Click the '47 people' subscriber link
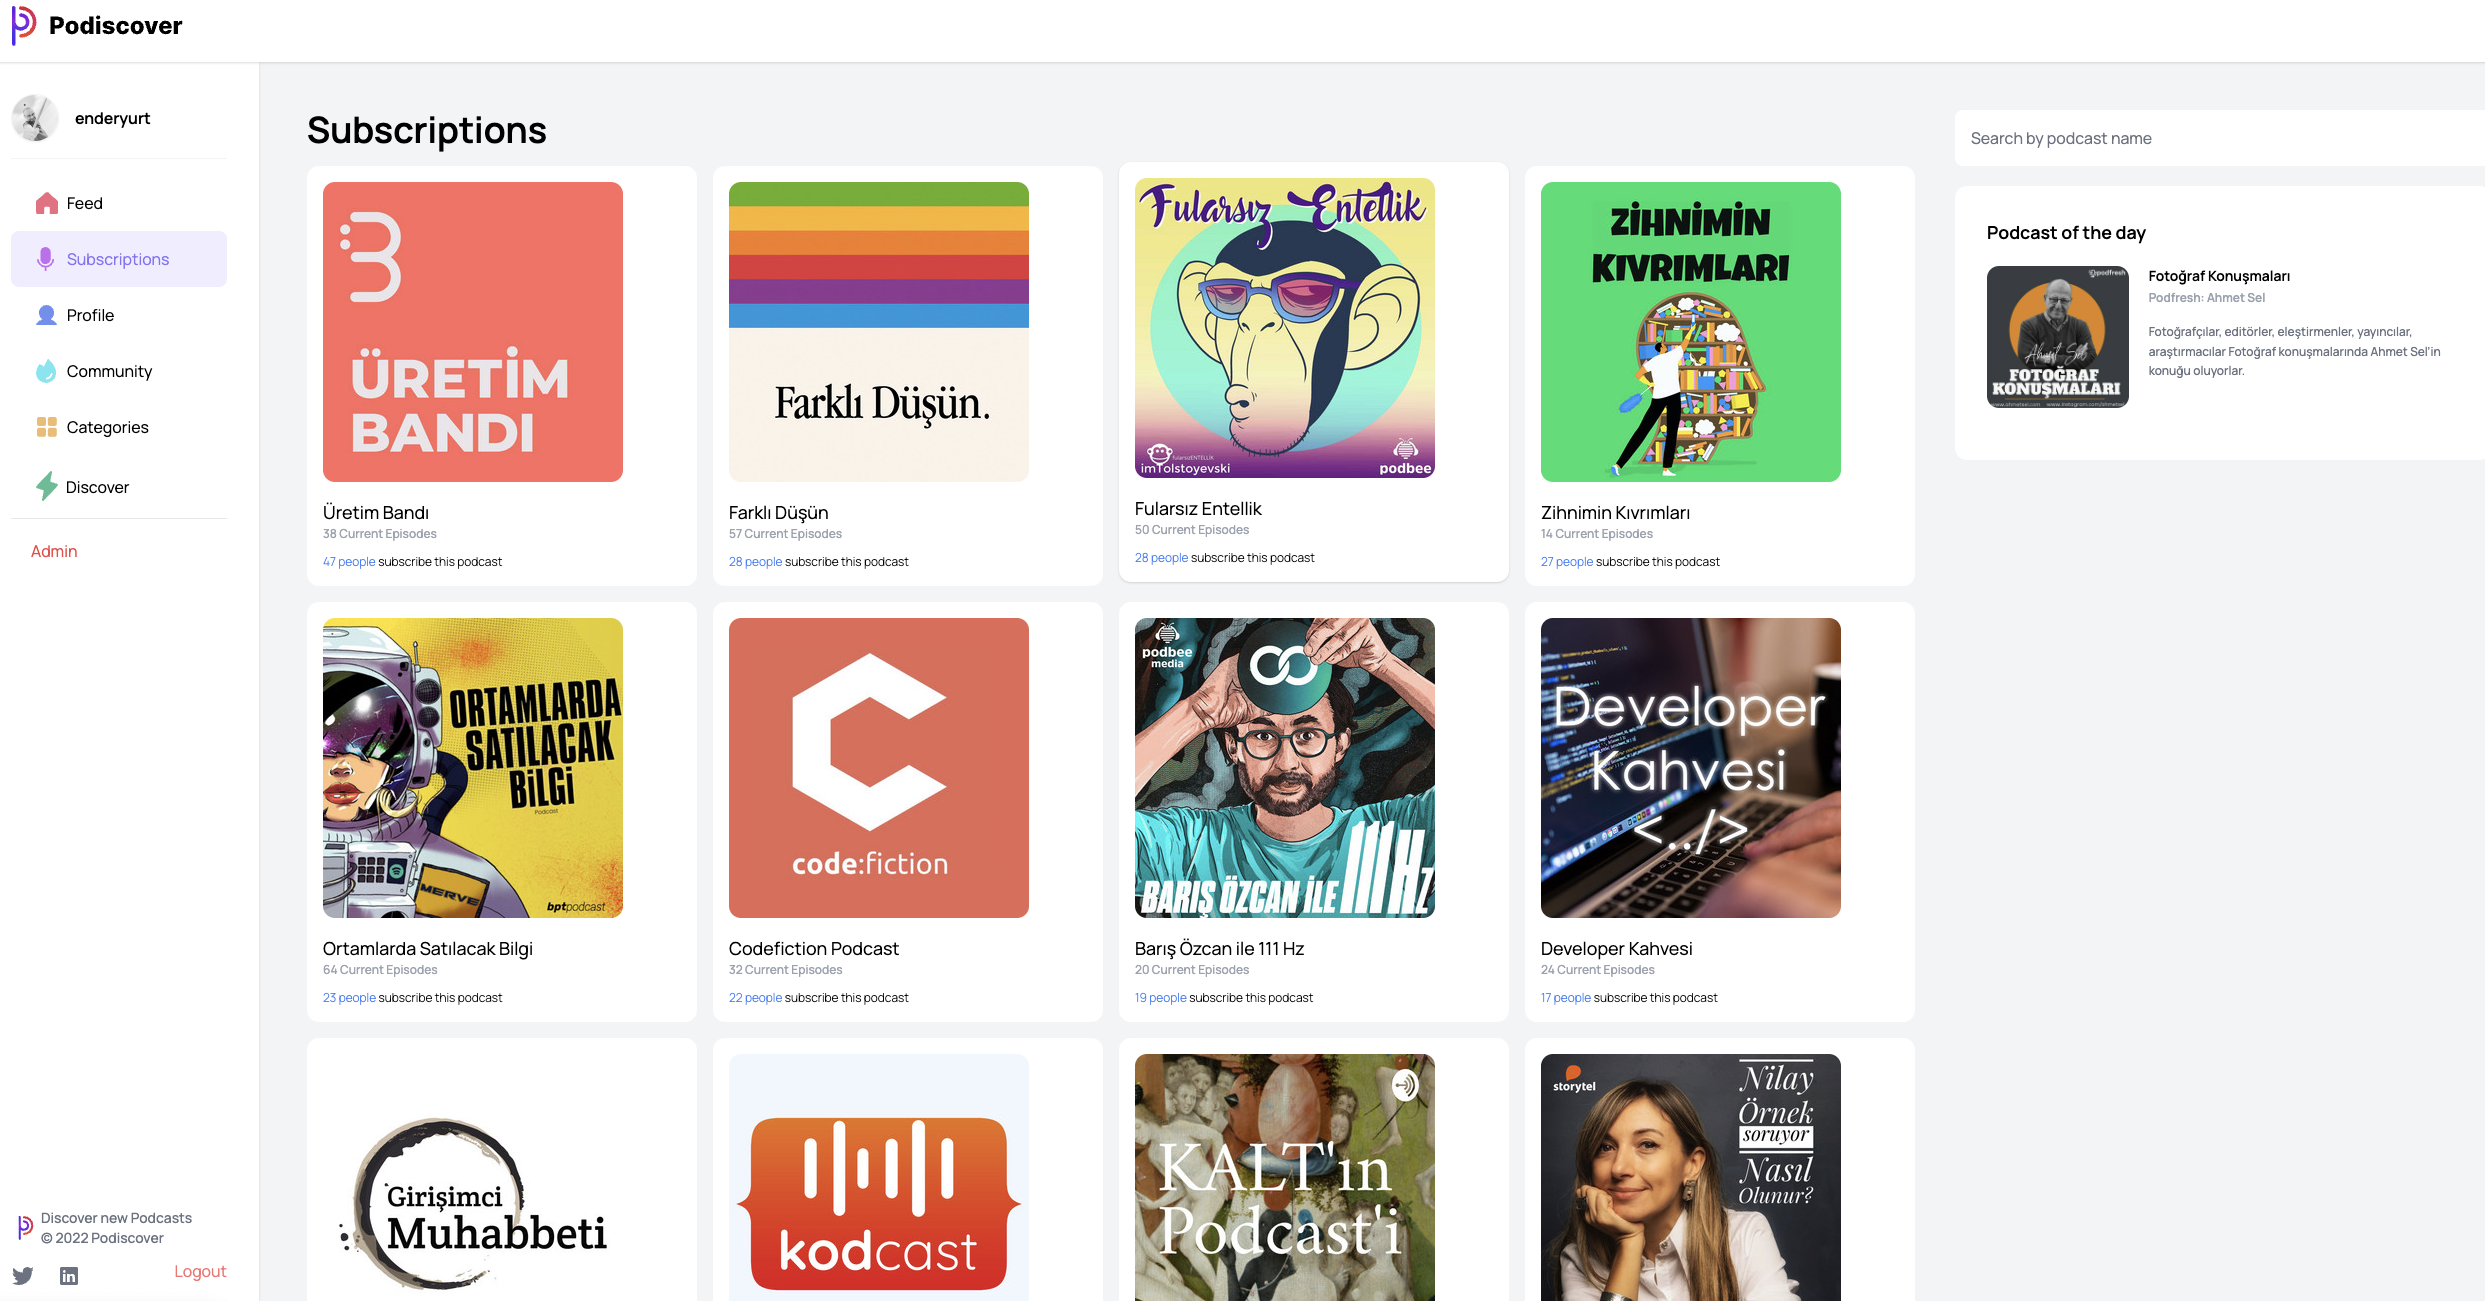Screen dimensions: 2485x1301 click(349, 562)
